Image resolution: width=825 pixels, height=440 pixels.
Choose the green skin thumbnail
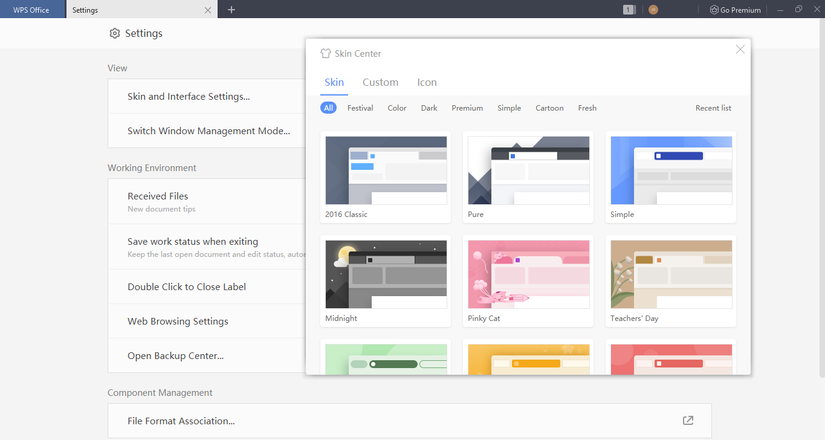[x=386, y=359]
